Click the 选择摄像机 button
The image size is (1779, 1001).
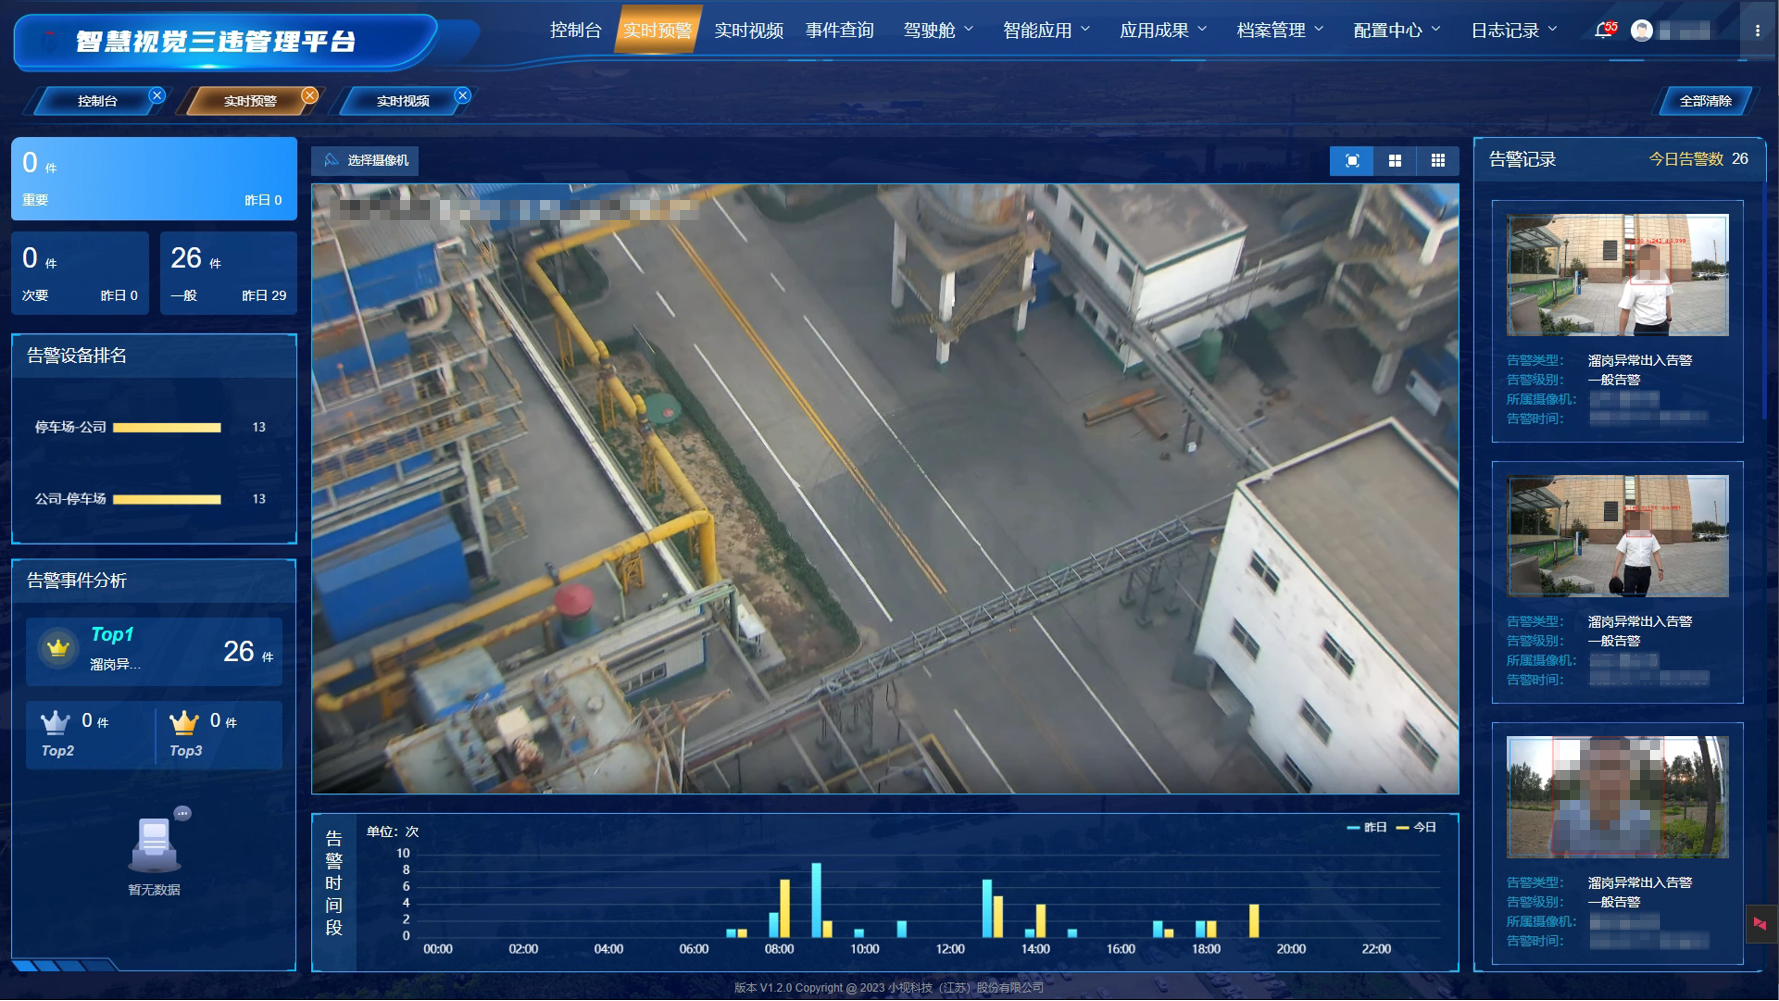click(367, 161)
